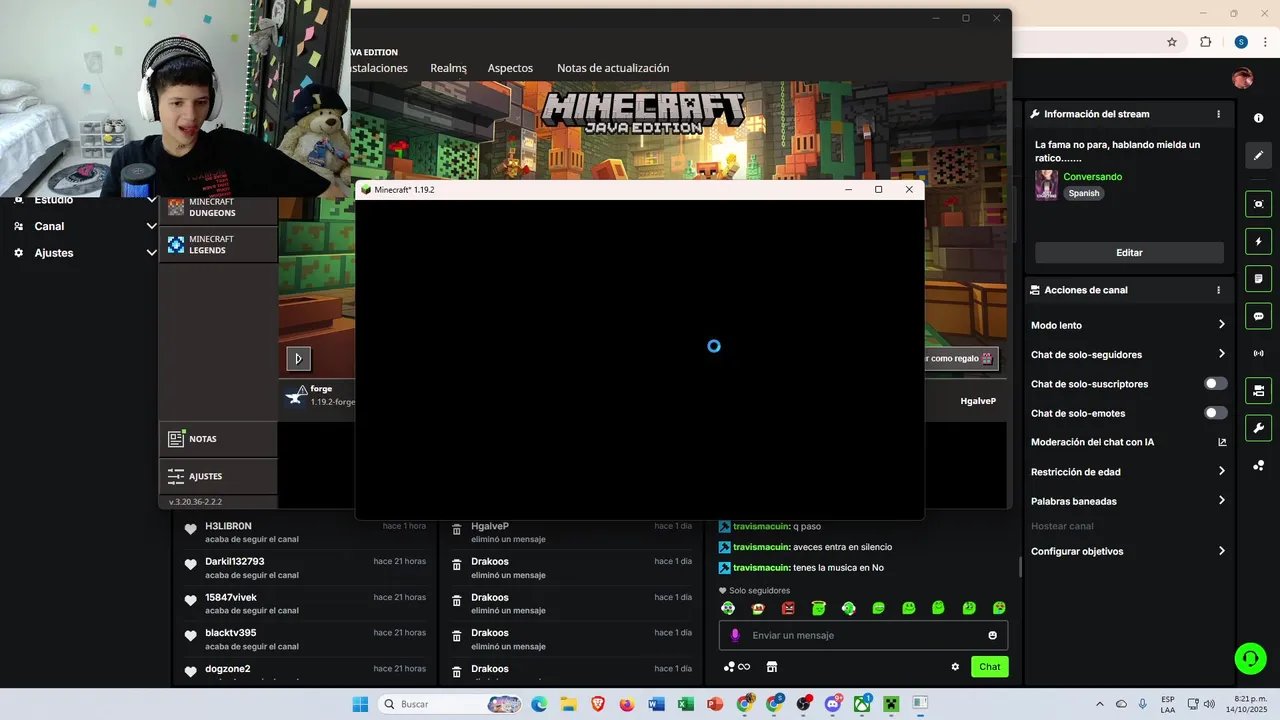Open NOTAS in launcher sidebar

pos(218,439)
